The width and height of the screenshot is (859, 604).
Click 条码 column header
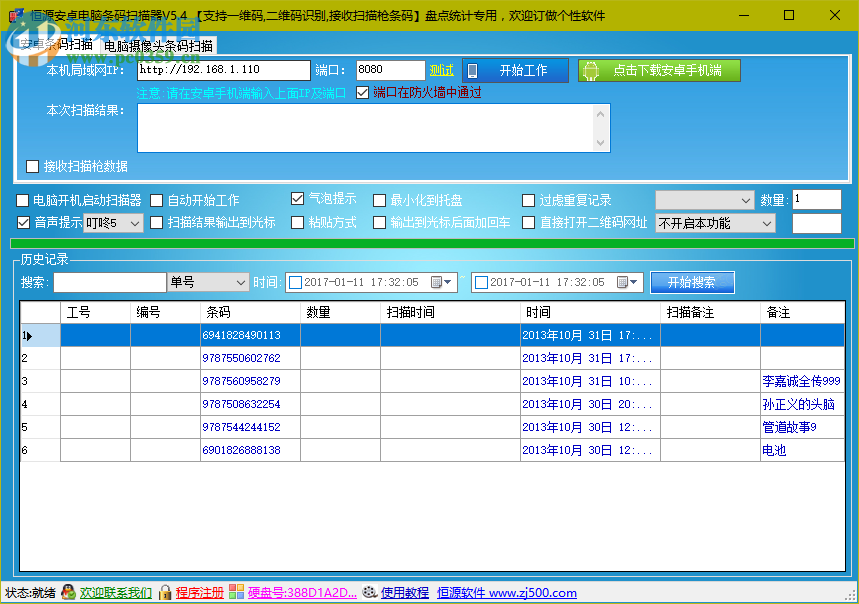(250, 312)
